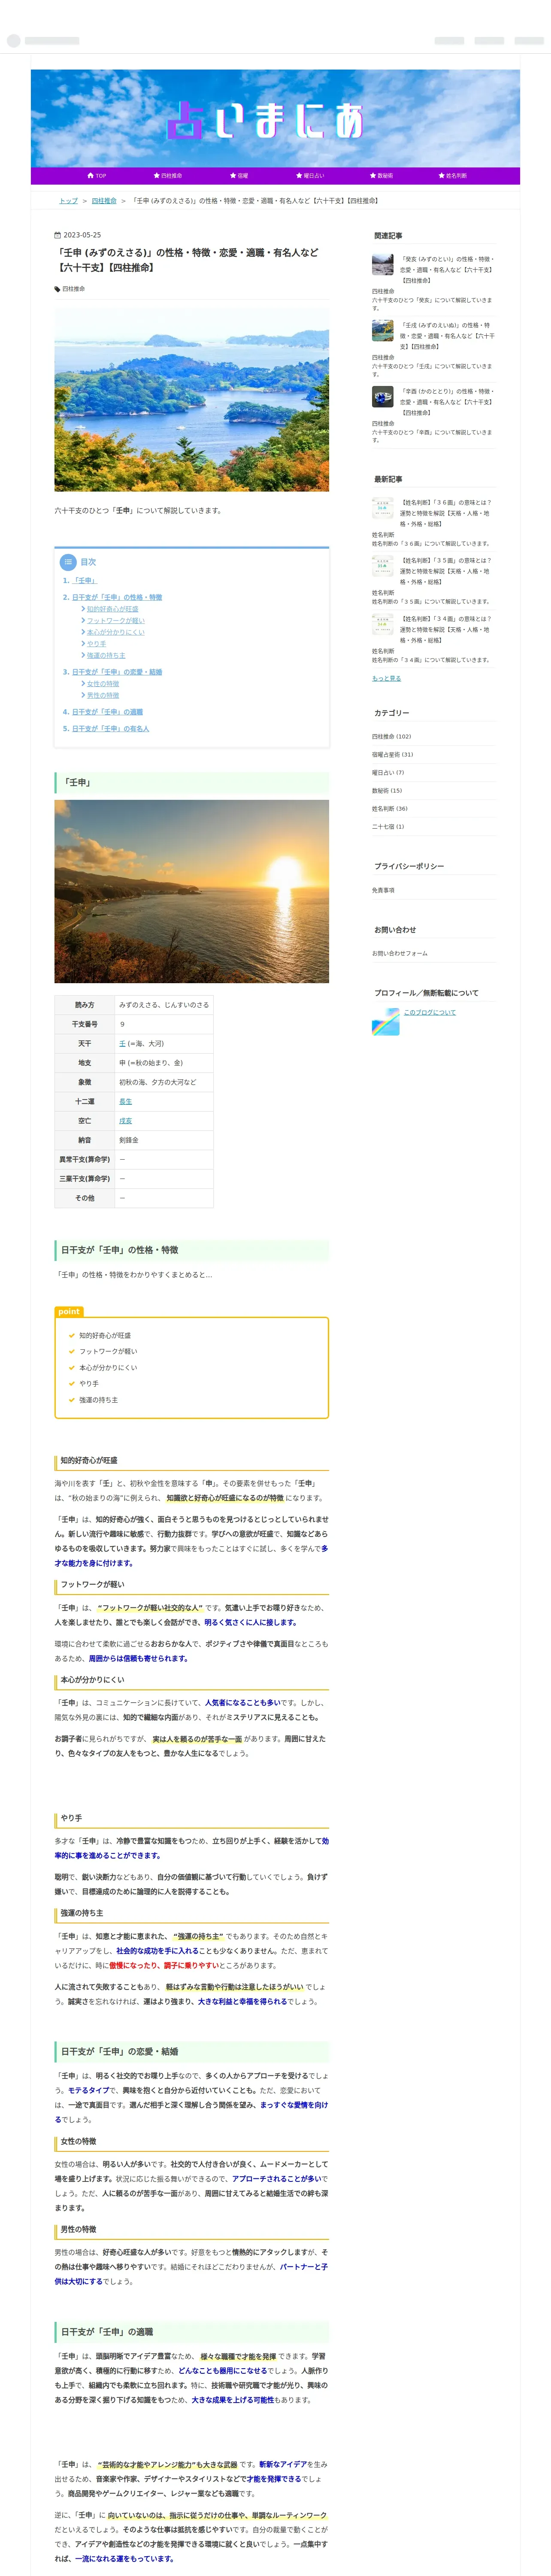This screenshot has width=551, height=2576.
Task: Open the このブログについて link
Action: (429, 1012)
